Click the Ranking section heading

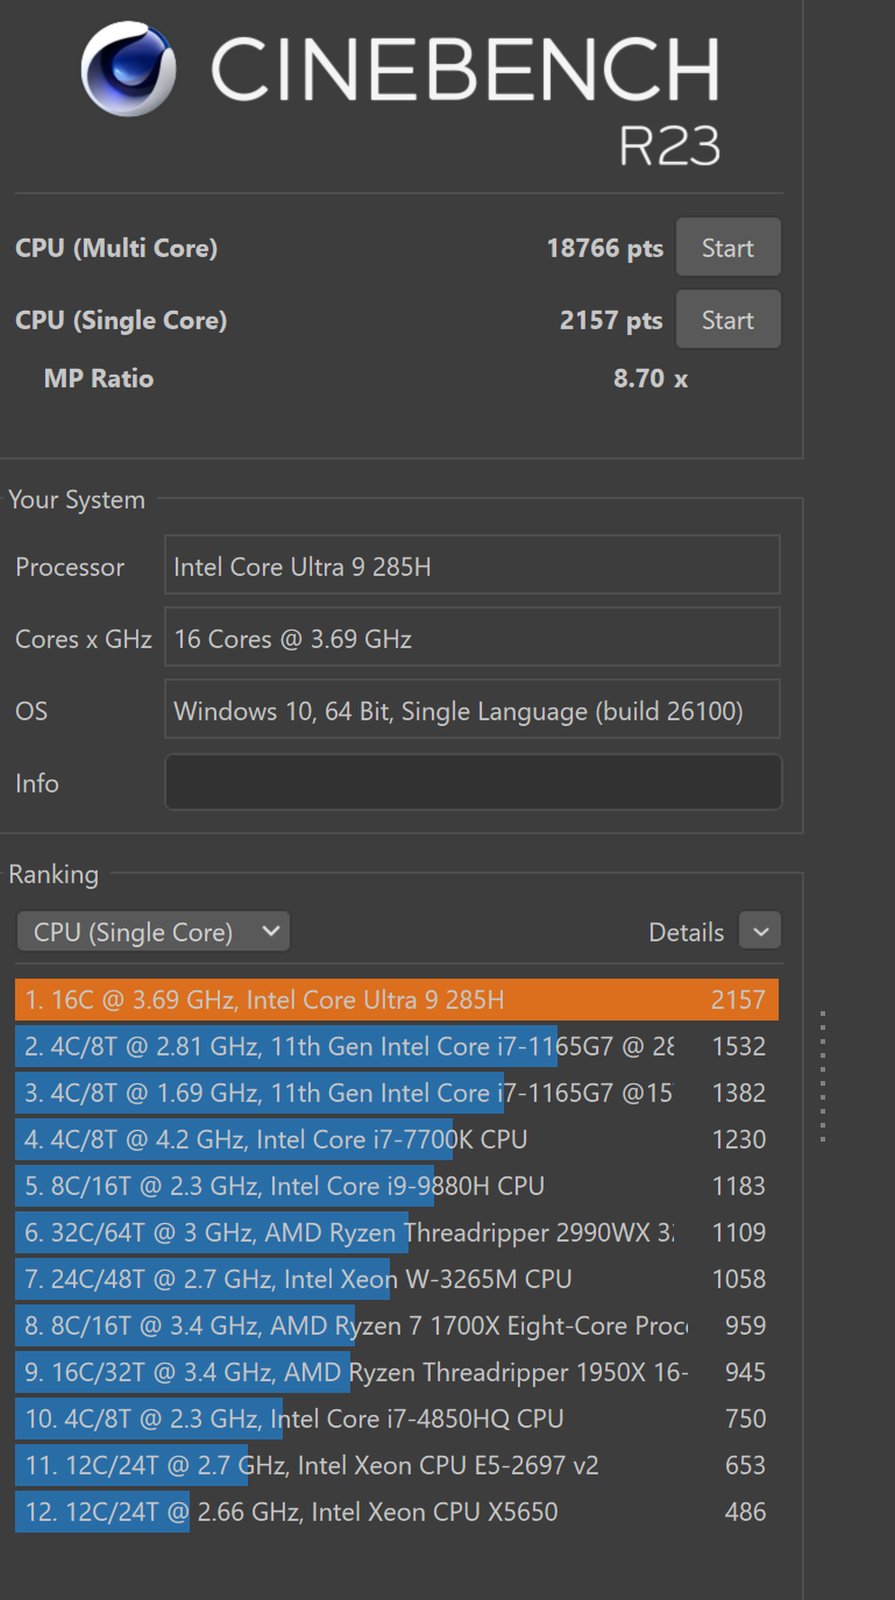[x=54, y=874]
